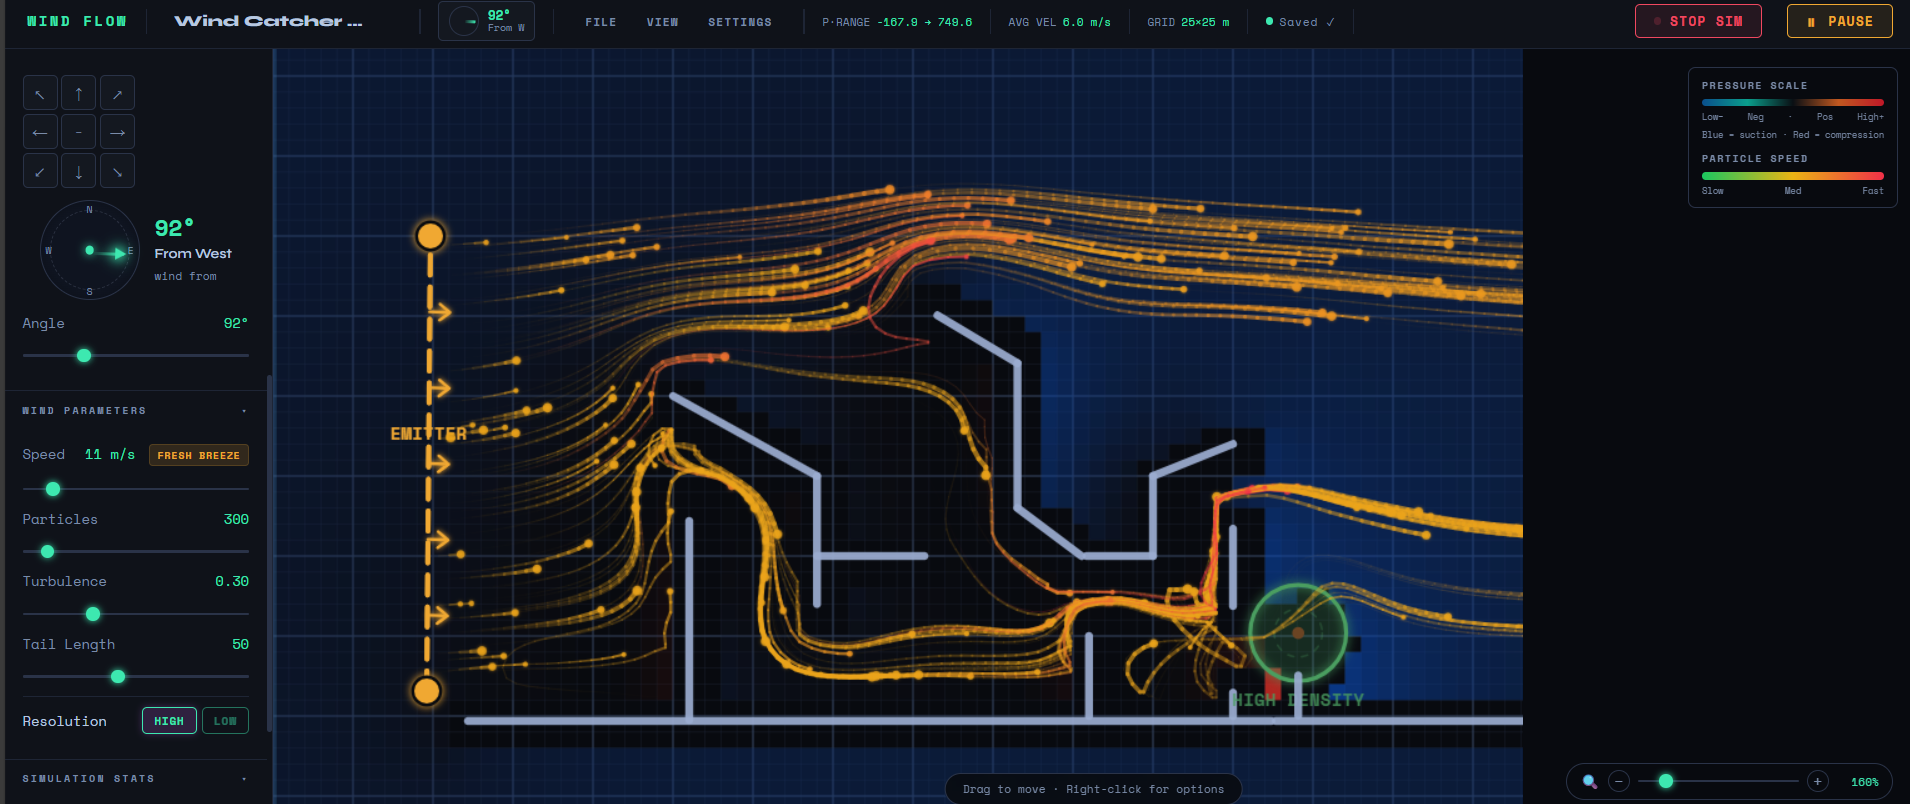Adjust the Tail Length slider
The image size is (1910, 804).
tap(136, 677)
